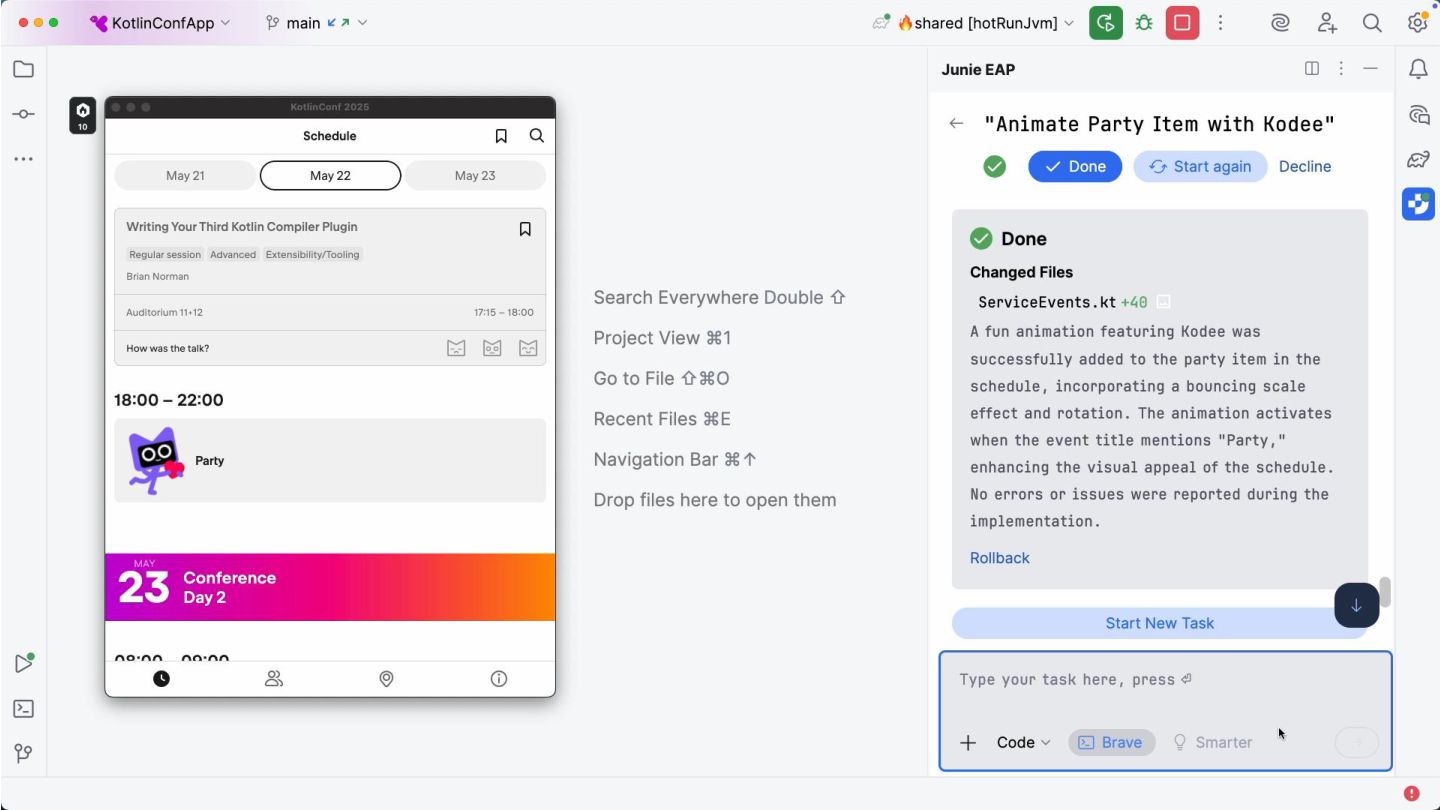Image resolution: width=1440 pixels, height=810 pixels.
Task: Show more tool windows ellipsis icon
Action: (23, 159)
